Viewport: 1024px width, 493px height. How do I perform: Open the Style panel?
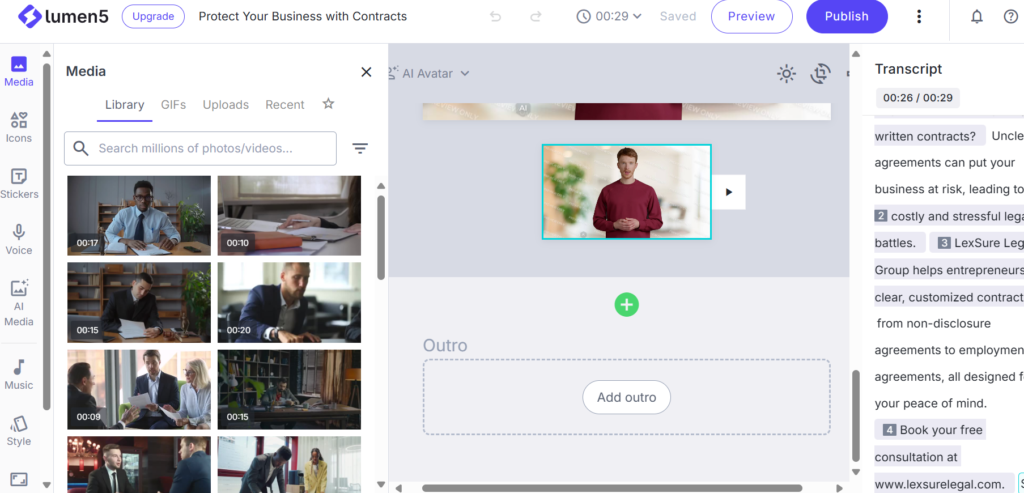click(19, 430)
